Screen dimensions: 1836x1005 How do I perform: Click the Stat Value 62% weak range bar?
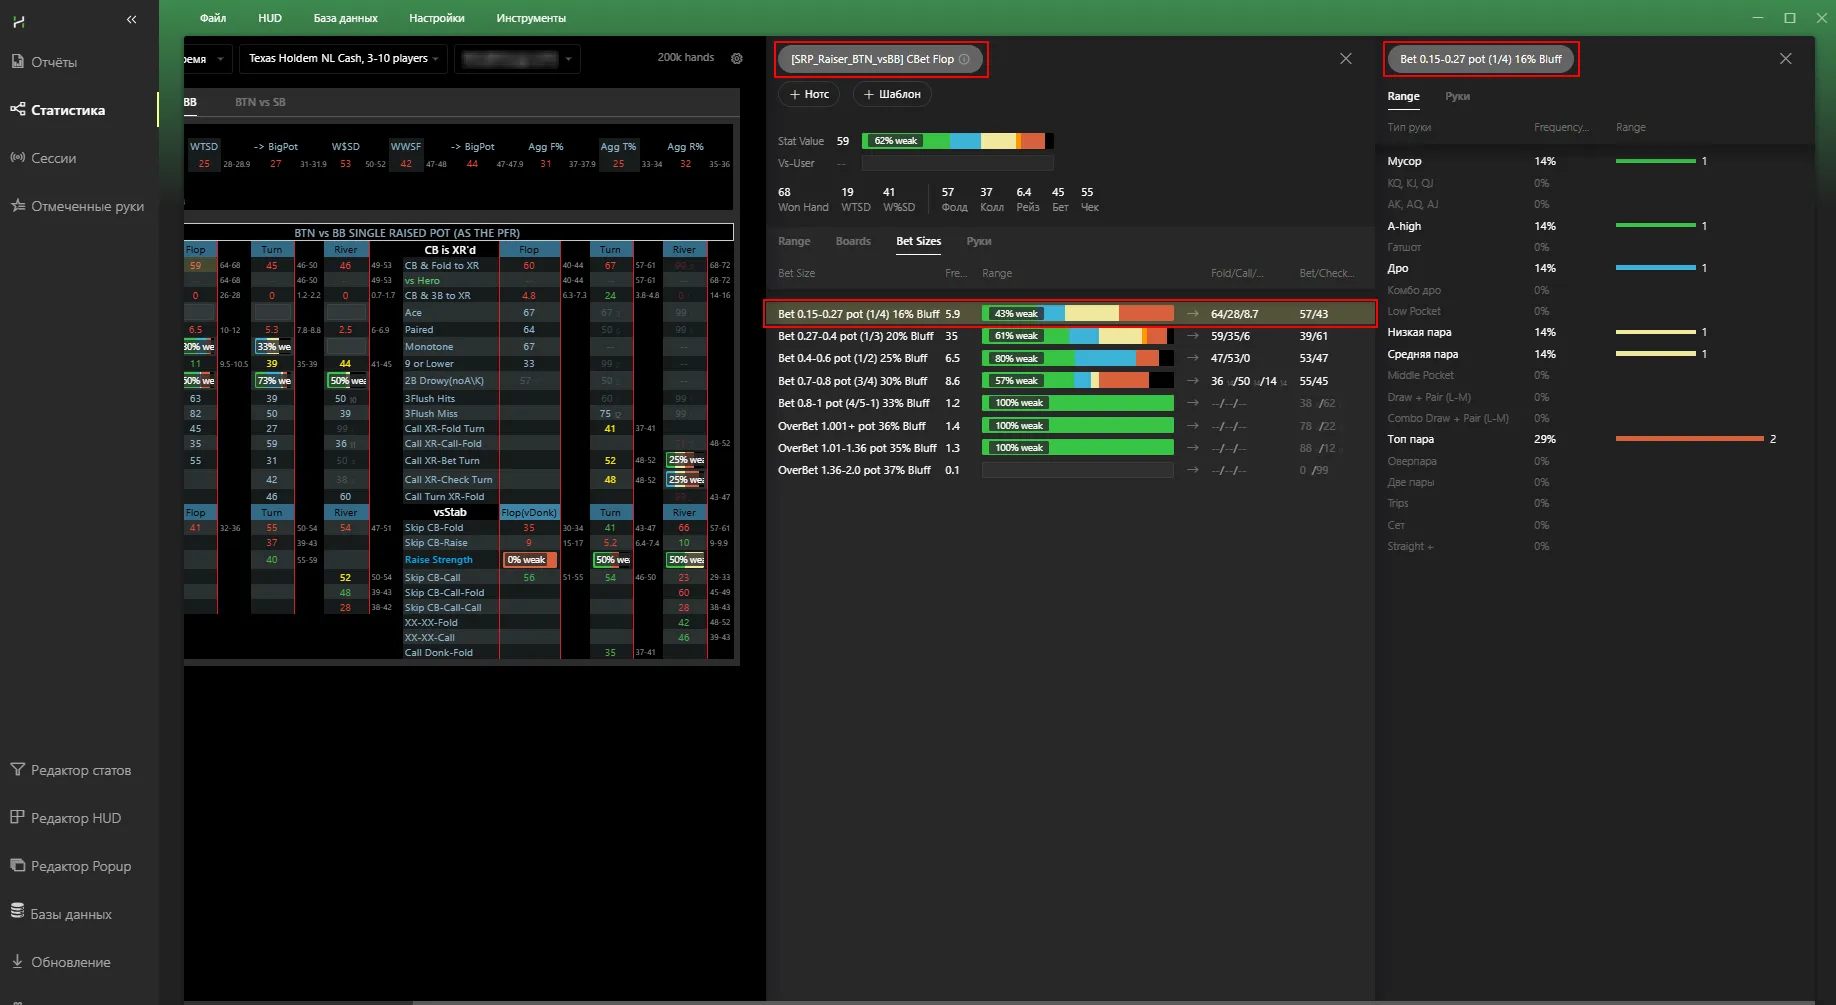[958, 141]
